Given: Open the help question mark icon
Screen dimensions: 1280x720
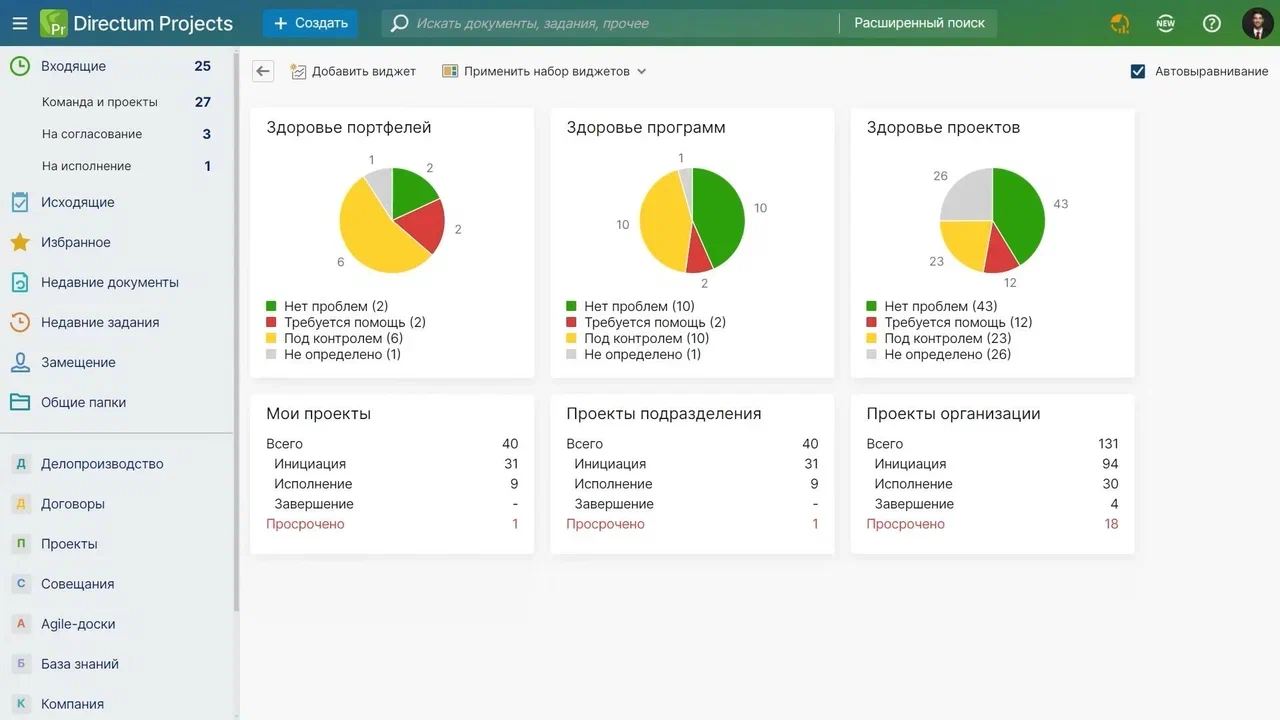Looking at the screenshot, I should 1212,23.
